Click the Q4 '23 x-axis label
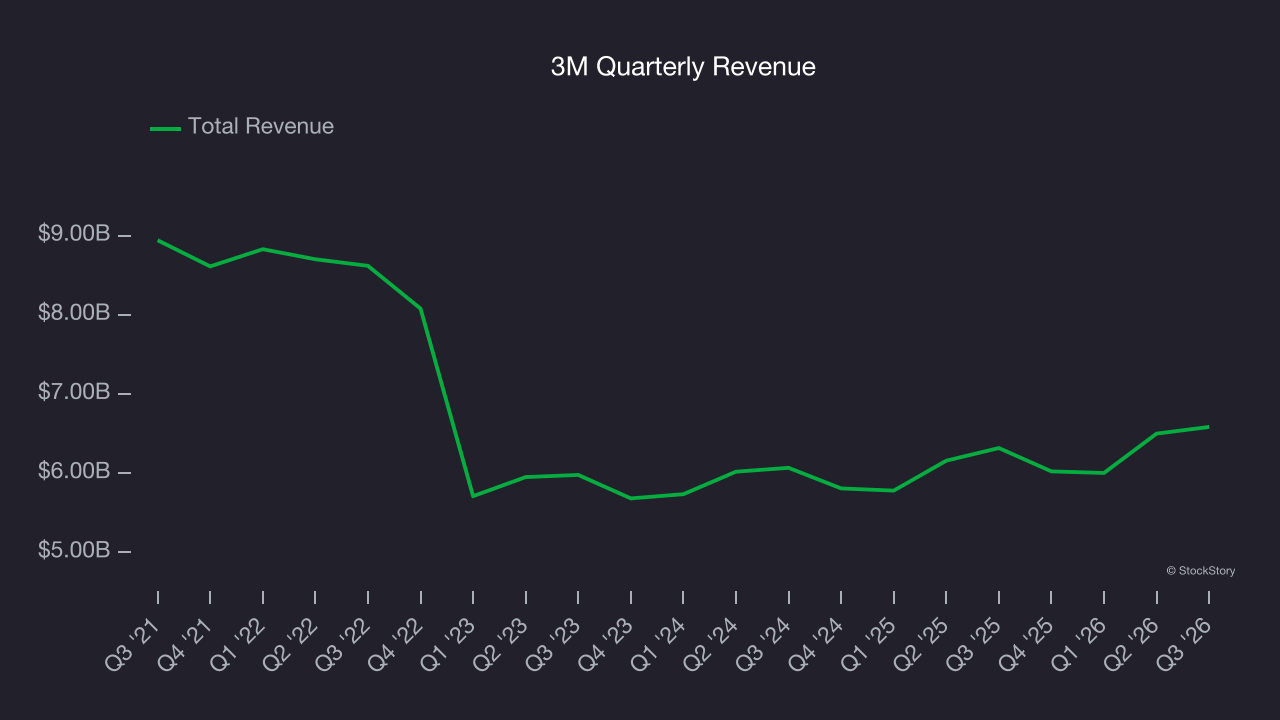Viewport: 1280px width, 720px height. tap(607, 643)
